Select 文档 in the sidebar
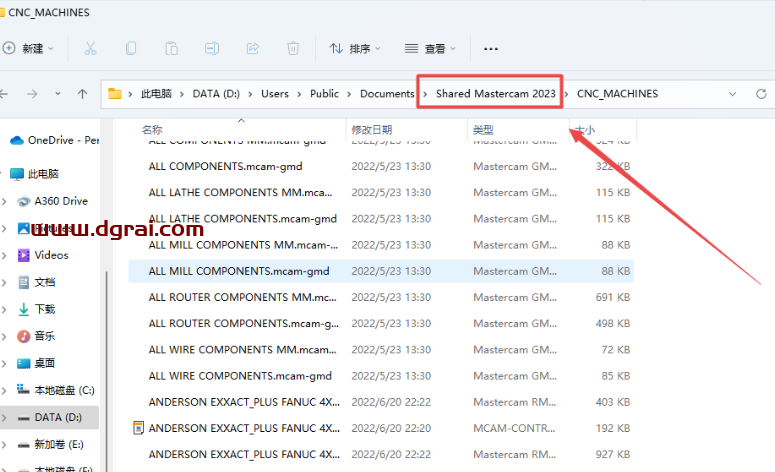Screen dimensions: 775x472 point(37,282)
